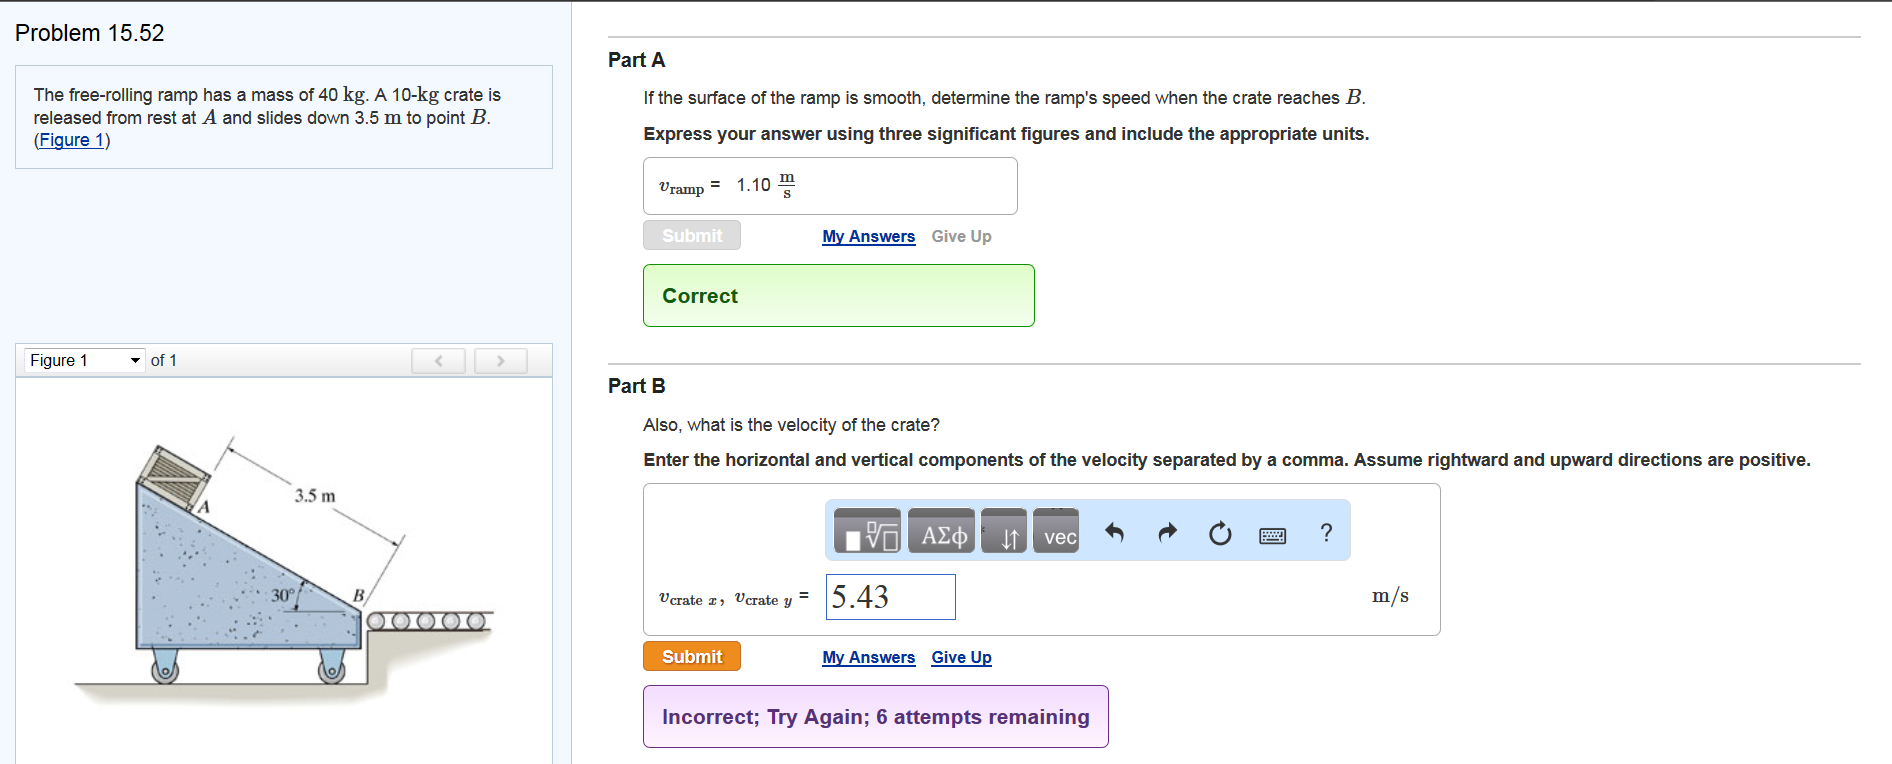Open My Answers link for Part A
Screen dimensions: 1892x764
coord(868,236)
